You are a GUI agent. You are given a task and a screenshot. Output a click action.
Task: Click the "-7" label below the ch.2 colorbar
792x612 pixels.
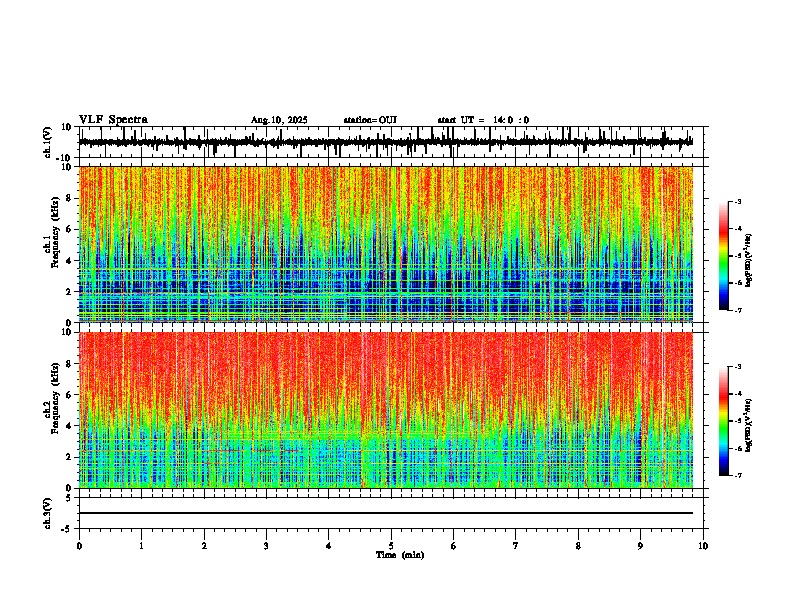[x=738, y=475]
